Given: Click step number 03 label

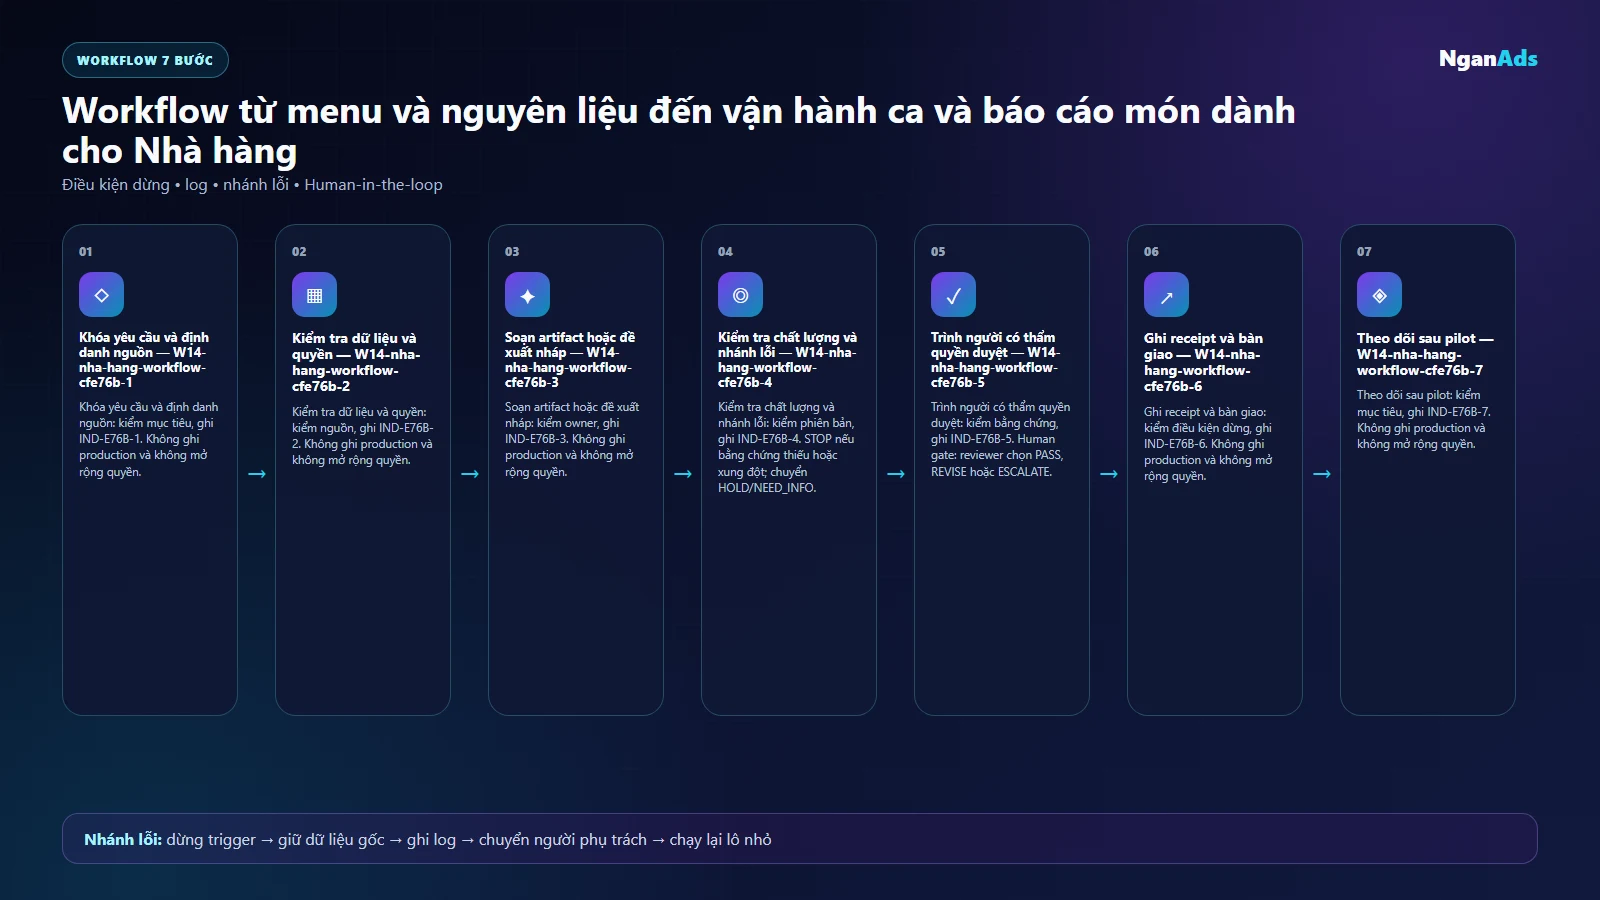Looking at the screenshot, I should (512, 251).
